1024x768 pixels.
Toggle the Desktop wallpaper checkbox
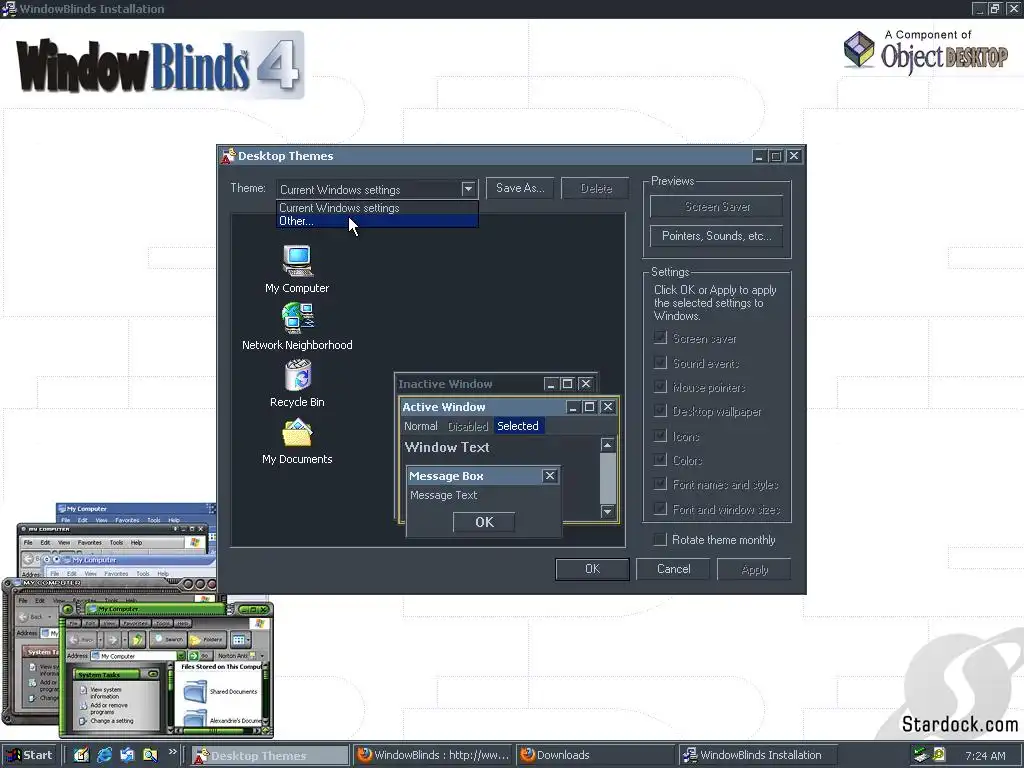[x=660, y=411]
